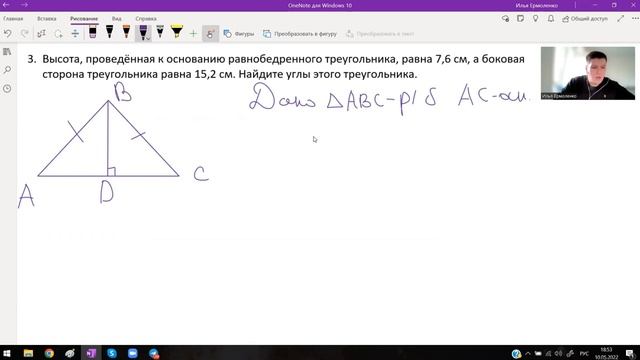Open purple pen options dropdown
Viewport: 640px width, 360px height.
click(148, 38)
